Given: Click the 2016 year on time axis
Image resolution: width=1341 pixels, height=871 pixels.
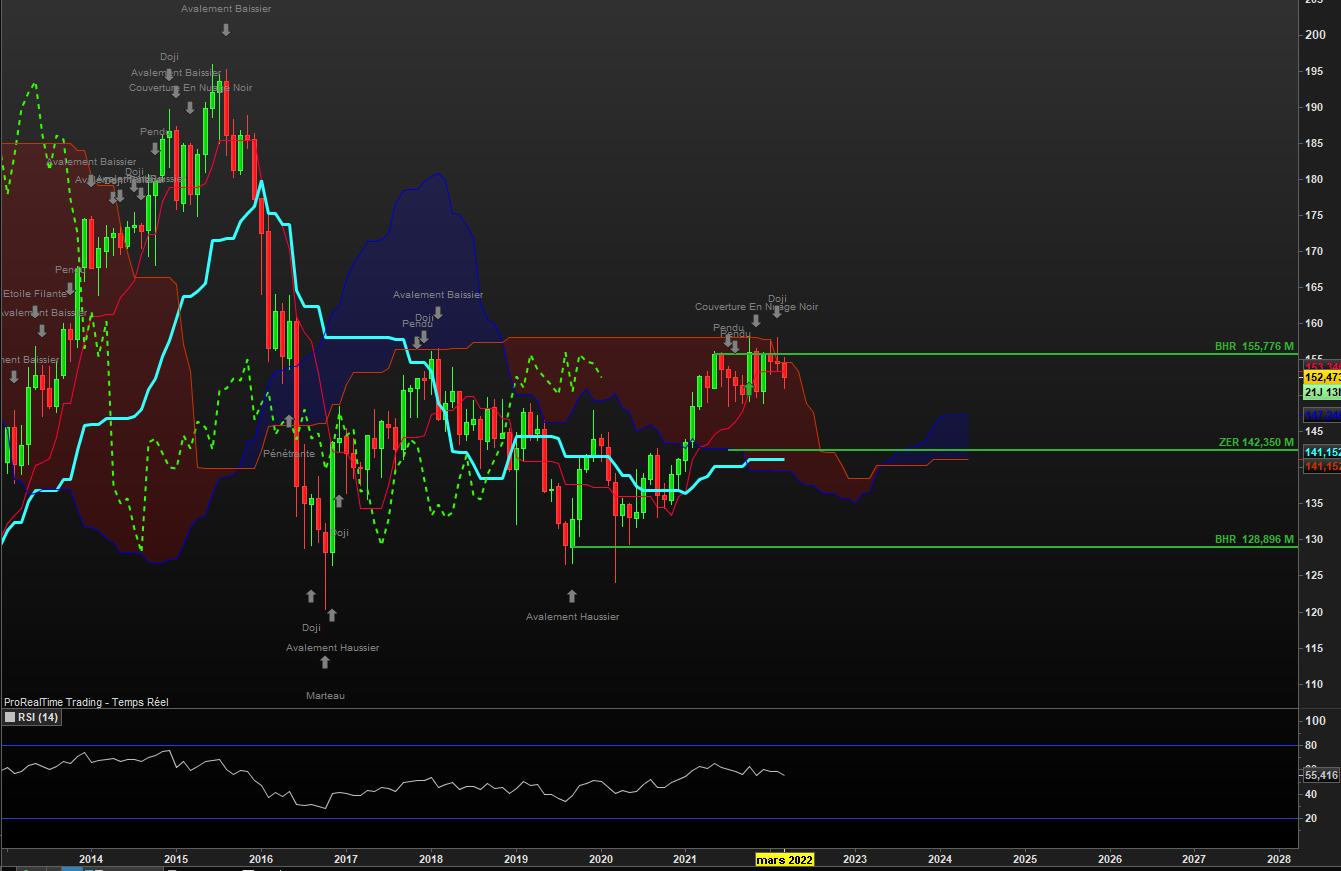Looking at the screenshot, I should click(x=261, y=859).
